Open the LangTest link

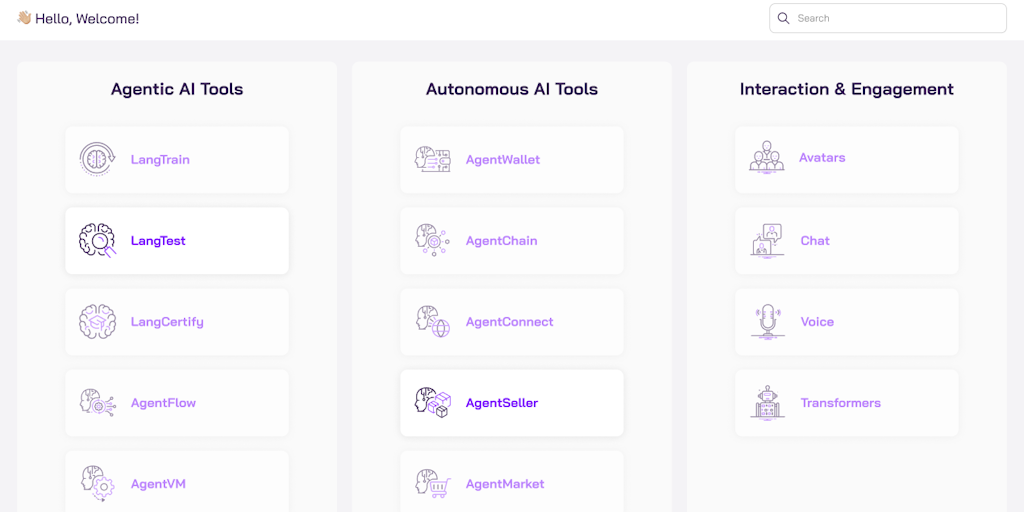click(158, 241)
